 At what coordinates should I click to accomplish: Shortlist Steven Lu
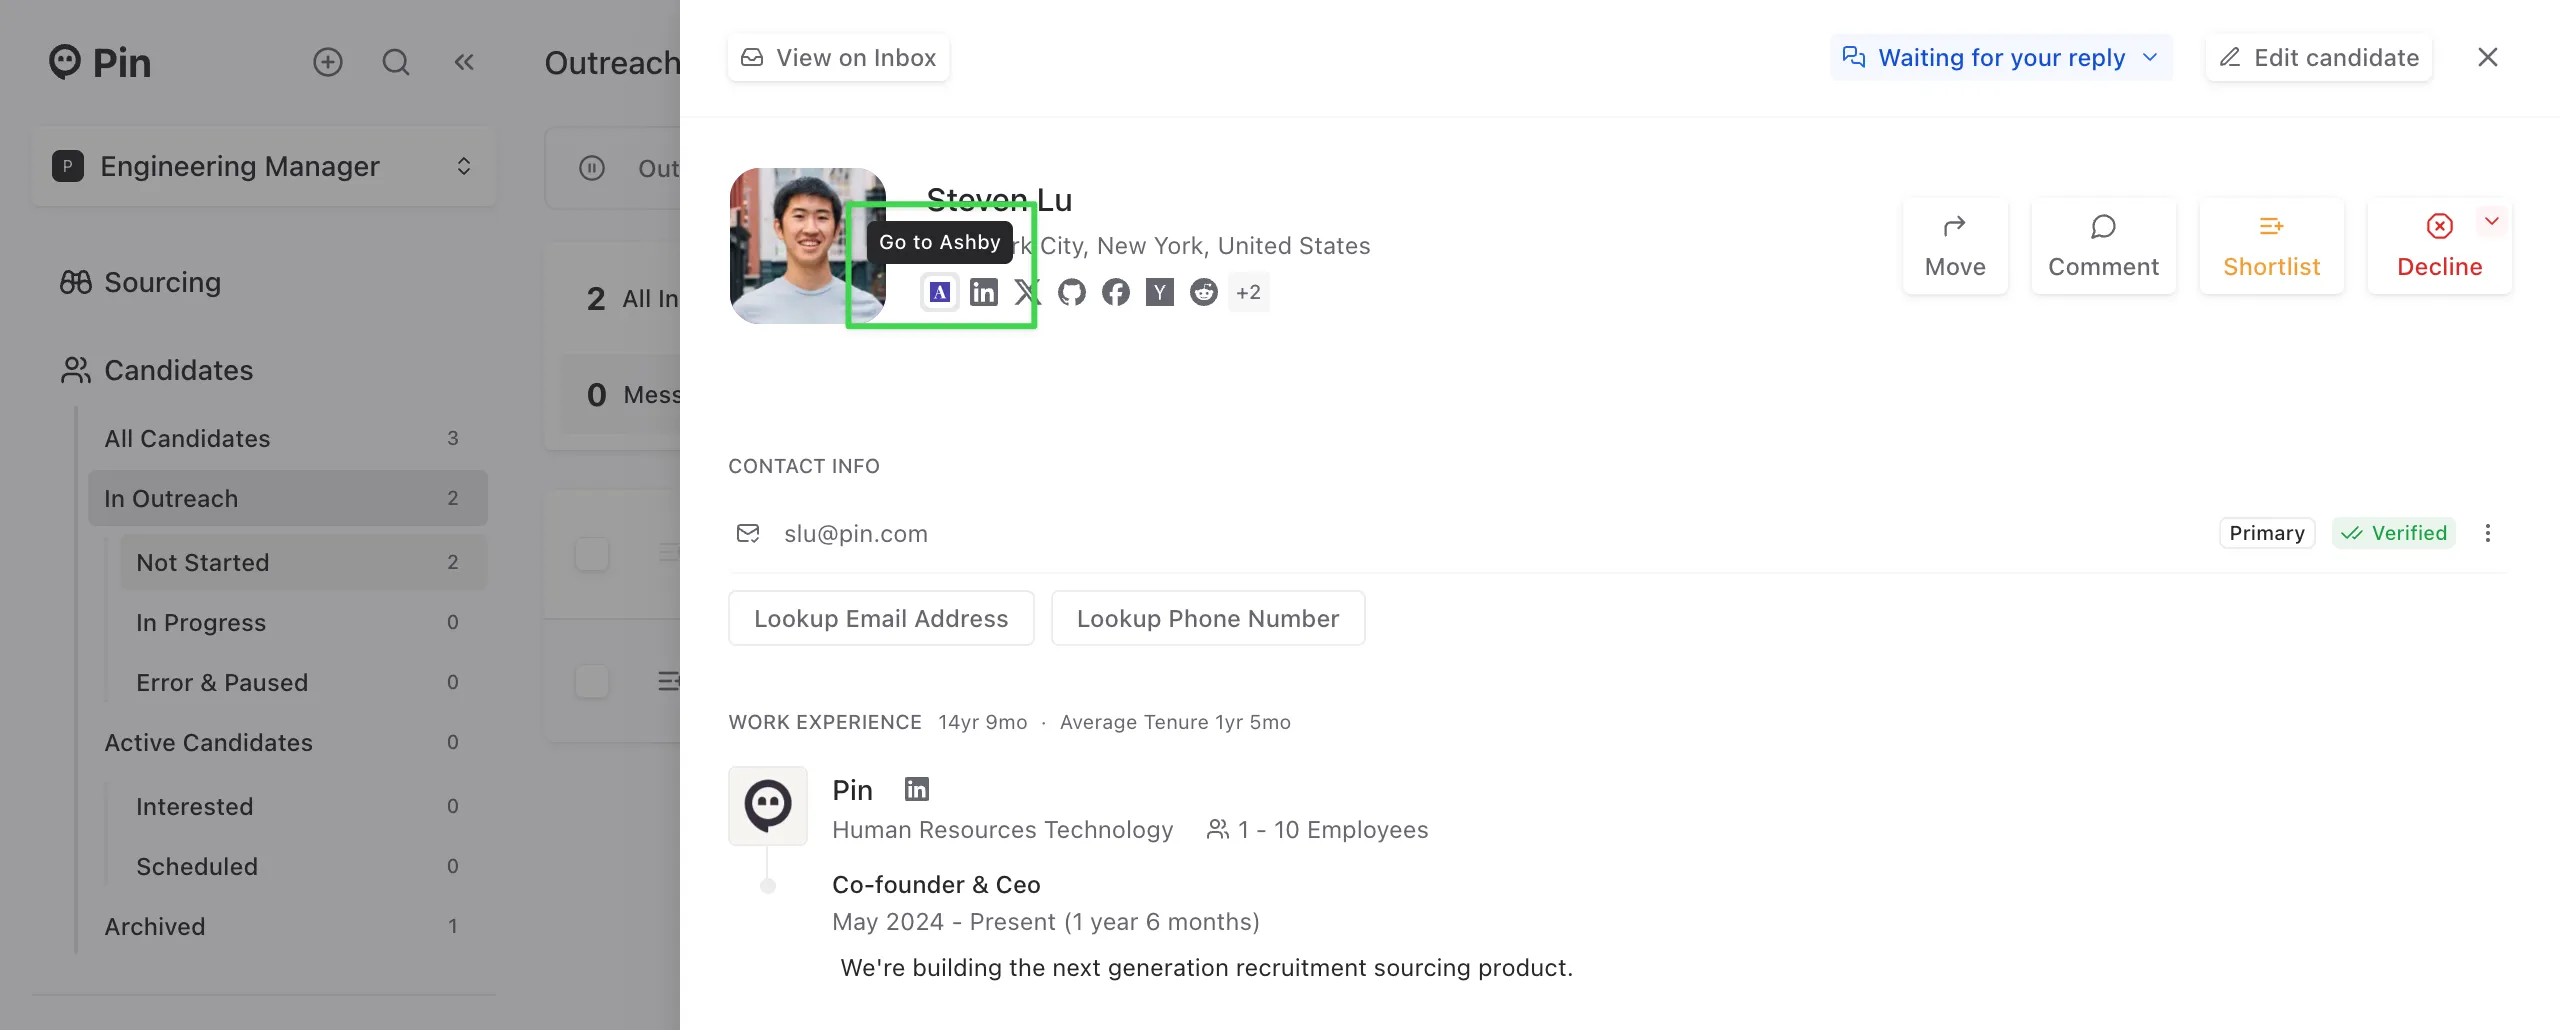coord(2272,246)
